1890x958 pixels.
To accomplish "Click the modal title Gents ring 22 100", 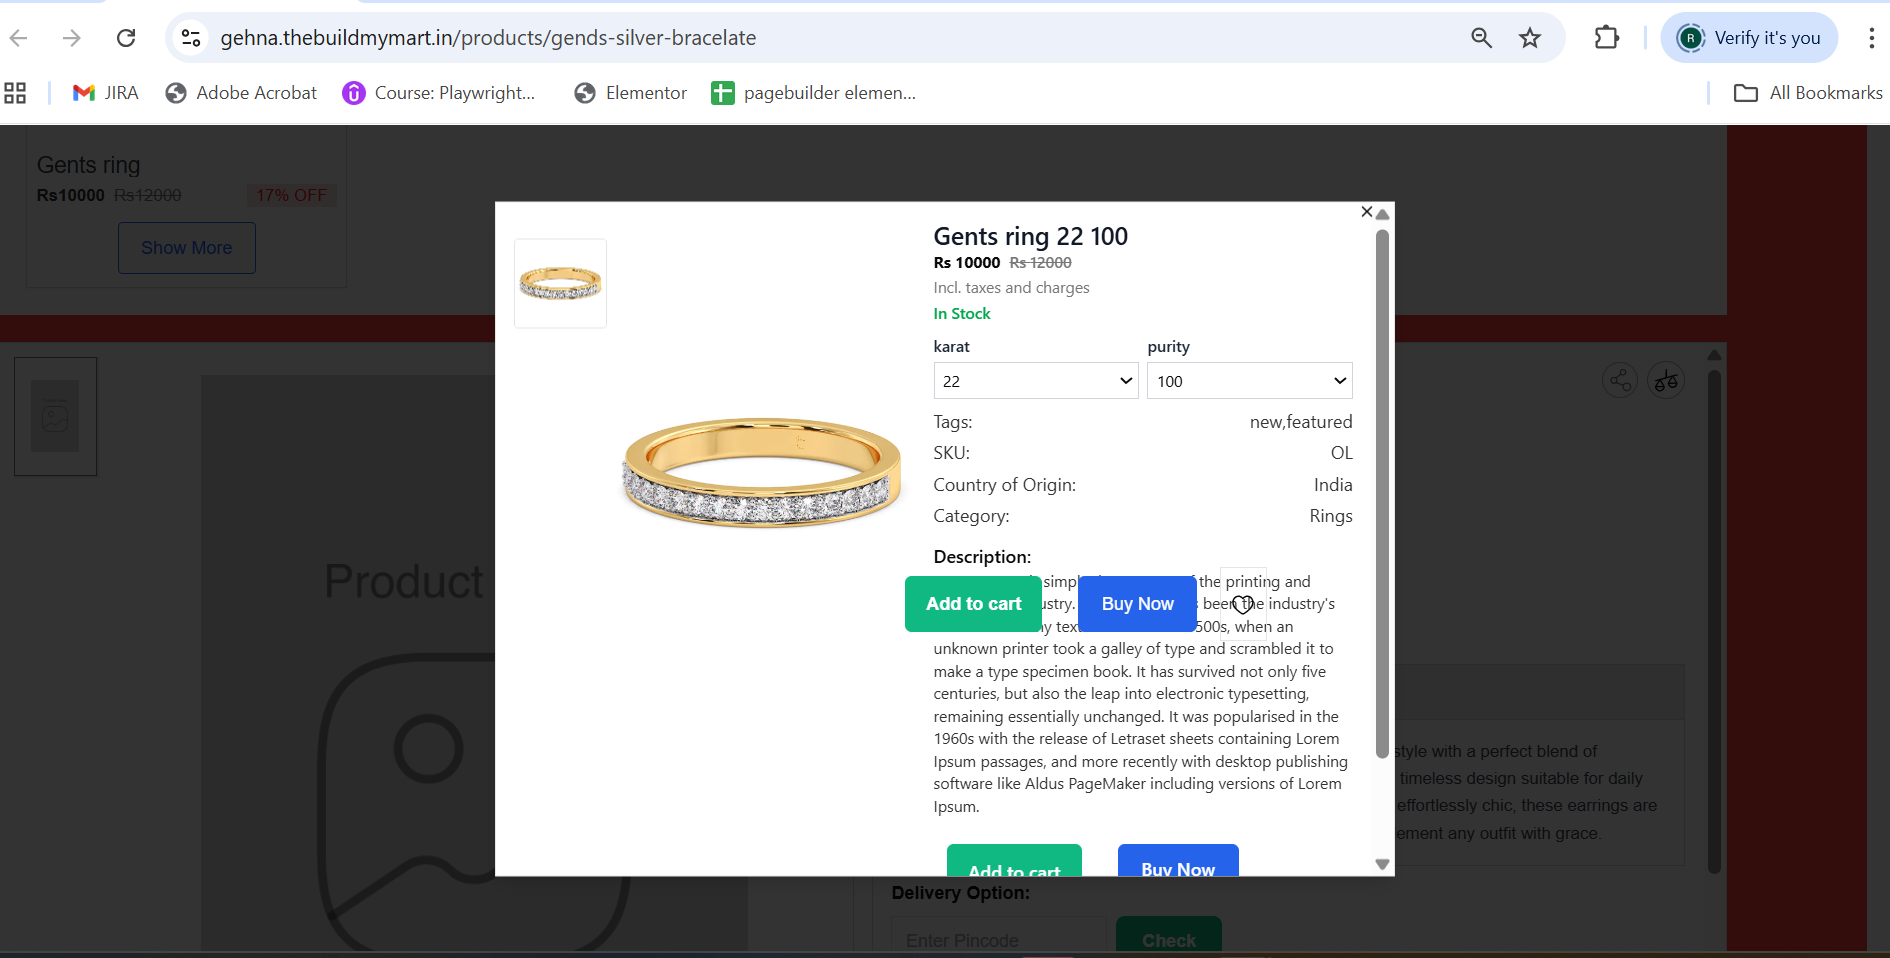I will tap(1031, 237).
